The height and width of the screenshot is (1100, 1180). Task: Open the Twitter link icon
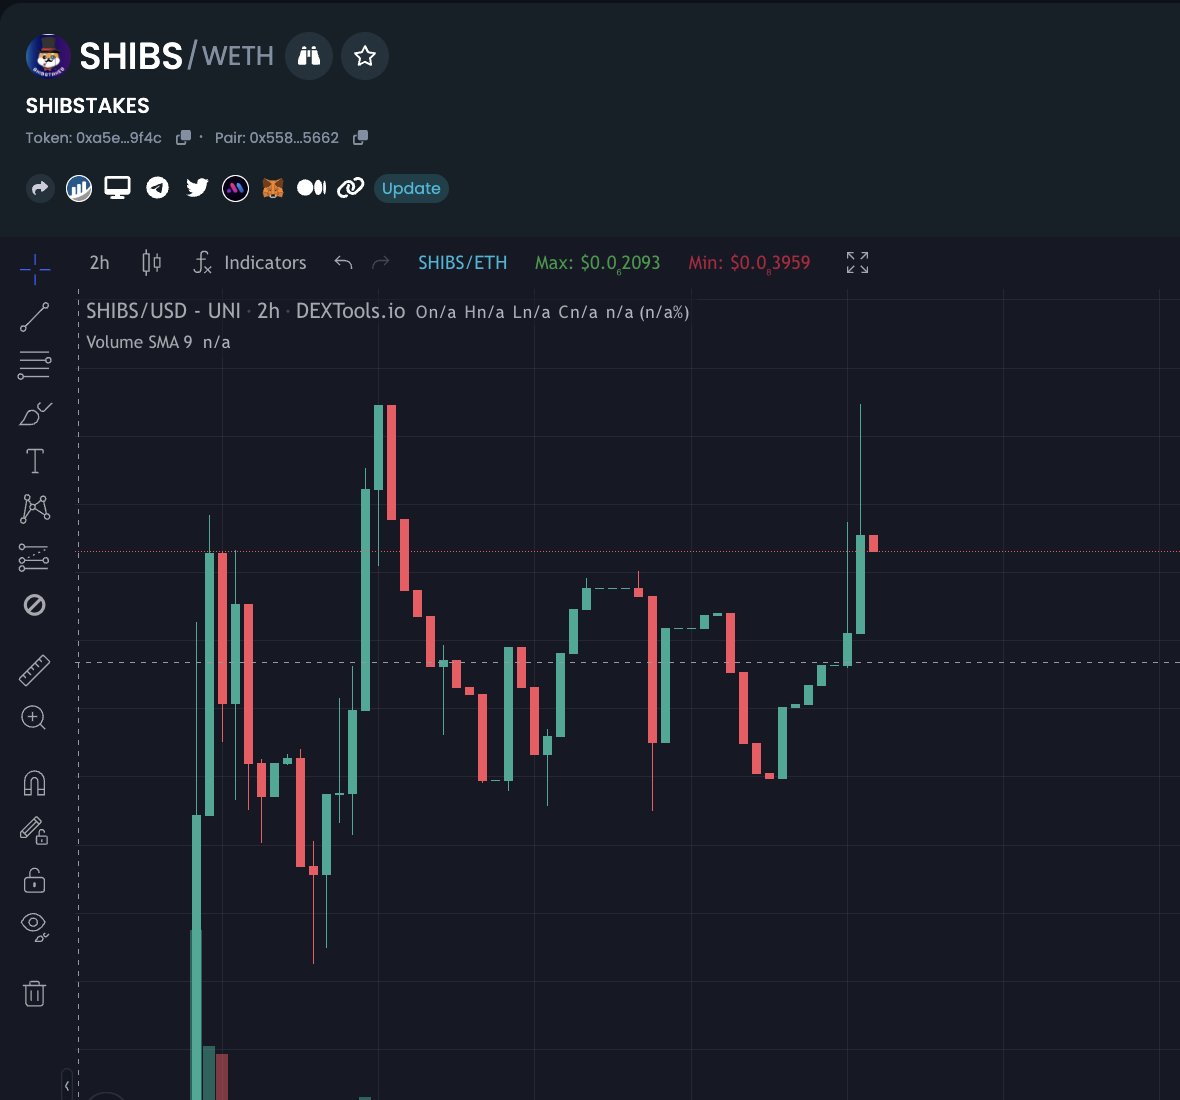(197, 187)
